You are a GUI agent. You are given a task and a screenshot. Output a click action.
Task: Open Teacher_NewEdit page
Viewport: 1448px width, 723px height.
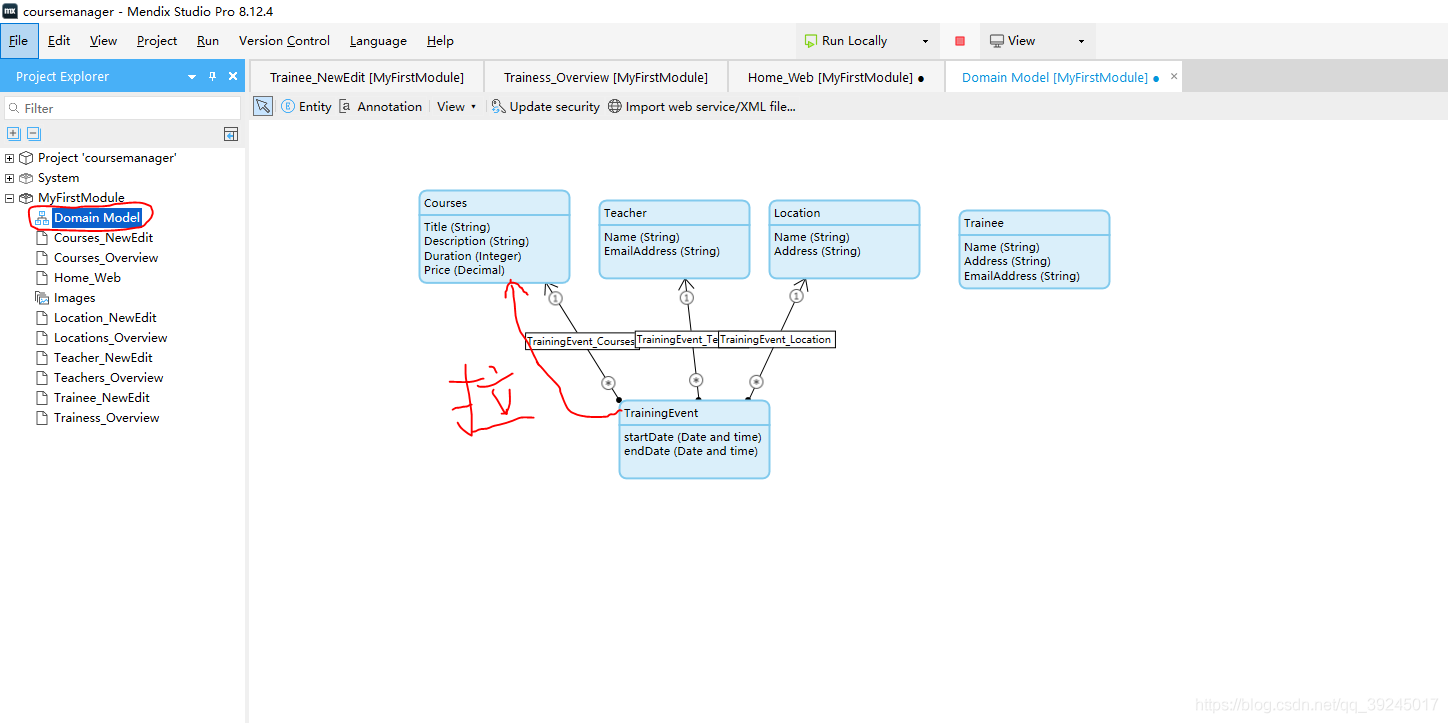(103, 358)
